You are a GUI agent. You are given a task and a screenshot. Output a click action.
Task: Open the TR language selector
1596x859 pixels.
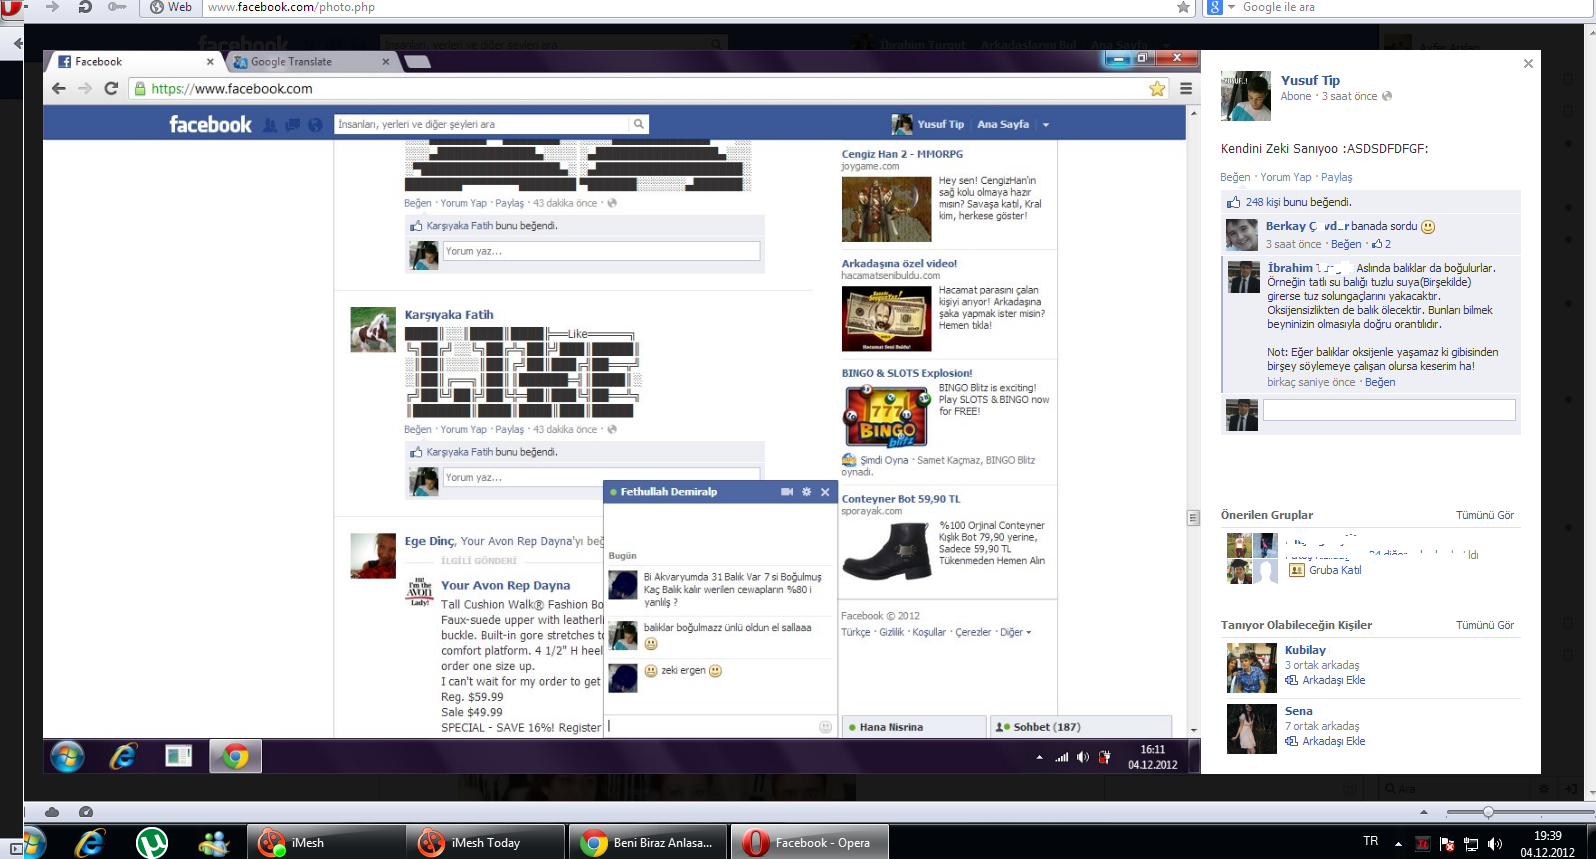tap(1371, 842)
